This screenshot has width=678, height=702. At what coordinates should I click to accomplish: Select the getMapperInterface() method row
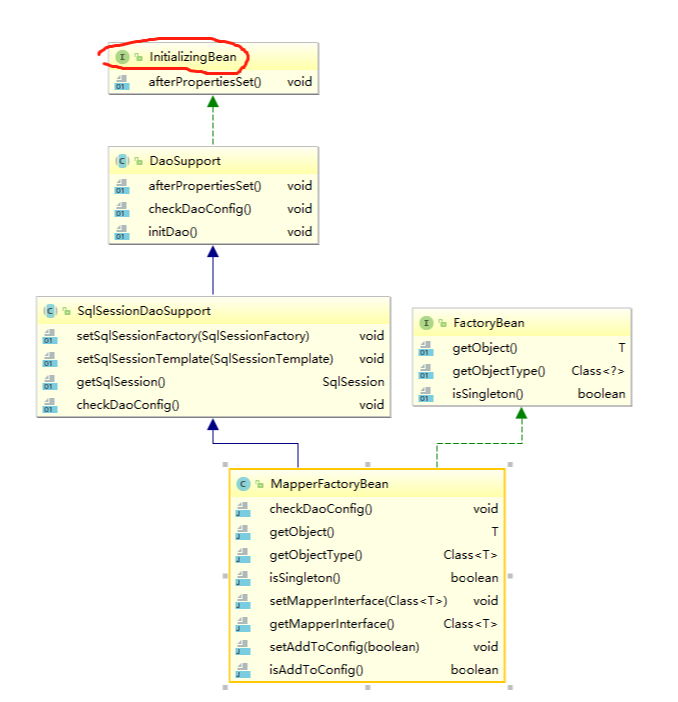pyautogui.click(x=367, y=624)
